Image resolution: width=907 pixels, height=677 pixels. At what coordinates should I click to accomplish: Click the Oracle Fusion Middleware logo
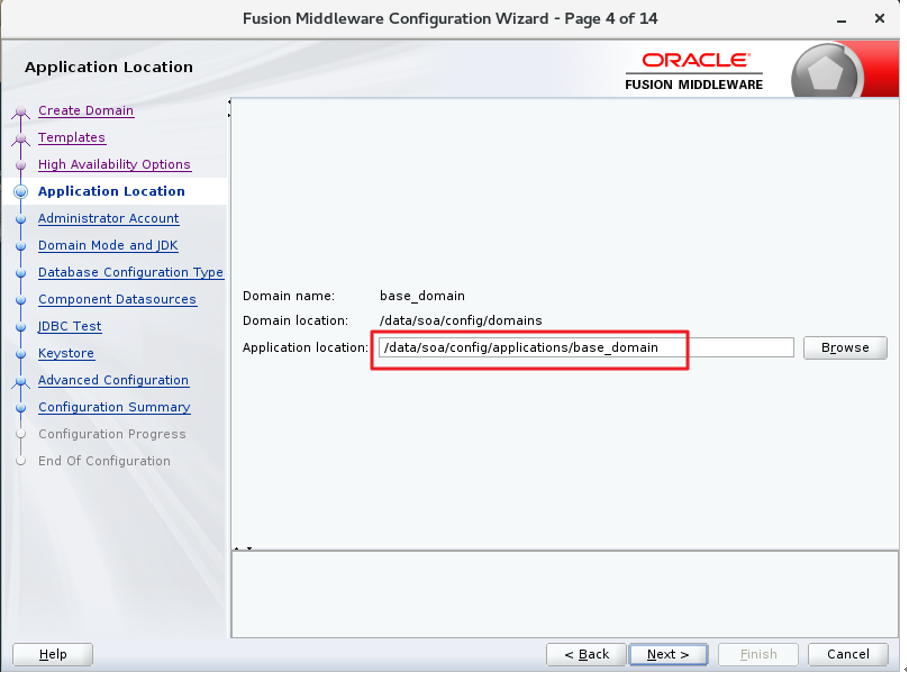pos(694,72)
